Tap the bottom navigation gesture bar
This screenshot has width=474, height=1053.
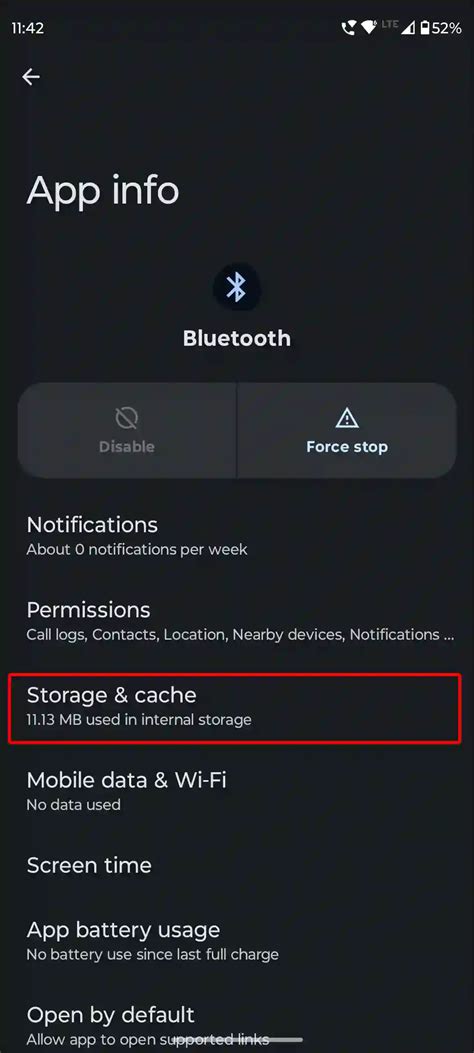tap(237, 1040)
